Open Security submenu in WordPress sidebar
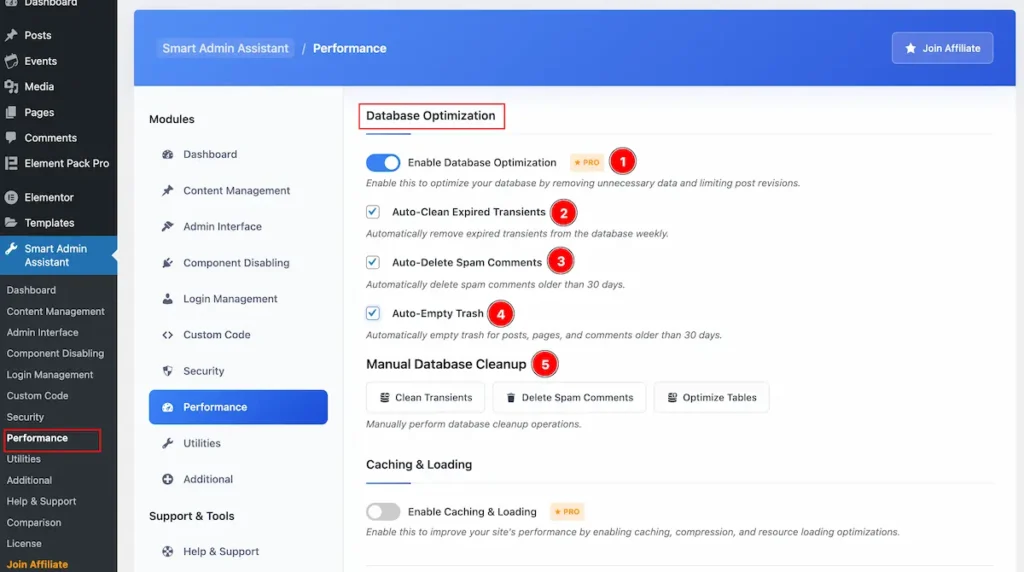 [x=25, y=417]
